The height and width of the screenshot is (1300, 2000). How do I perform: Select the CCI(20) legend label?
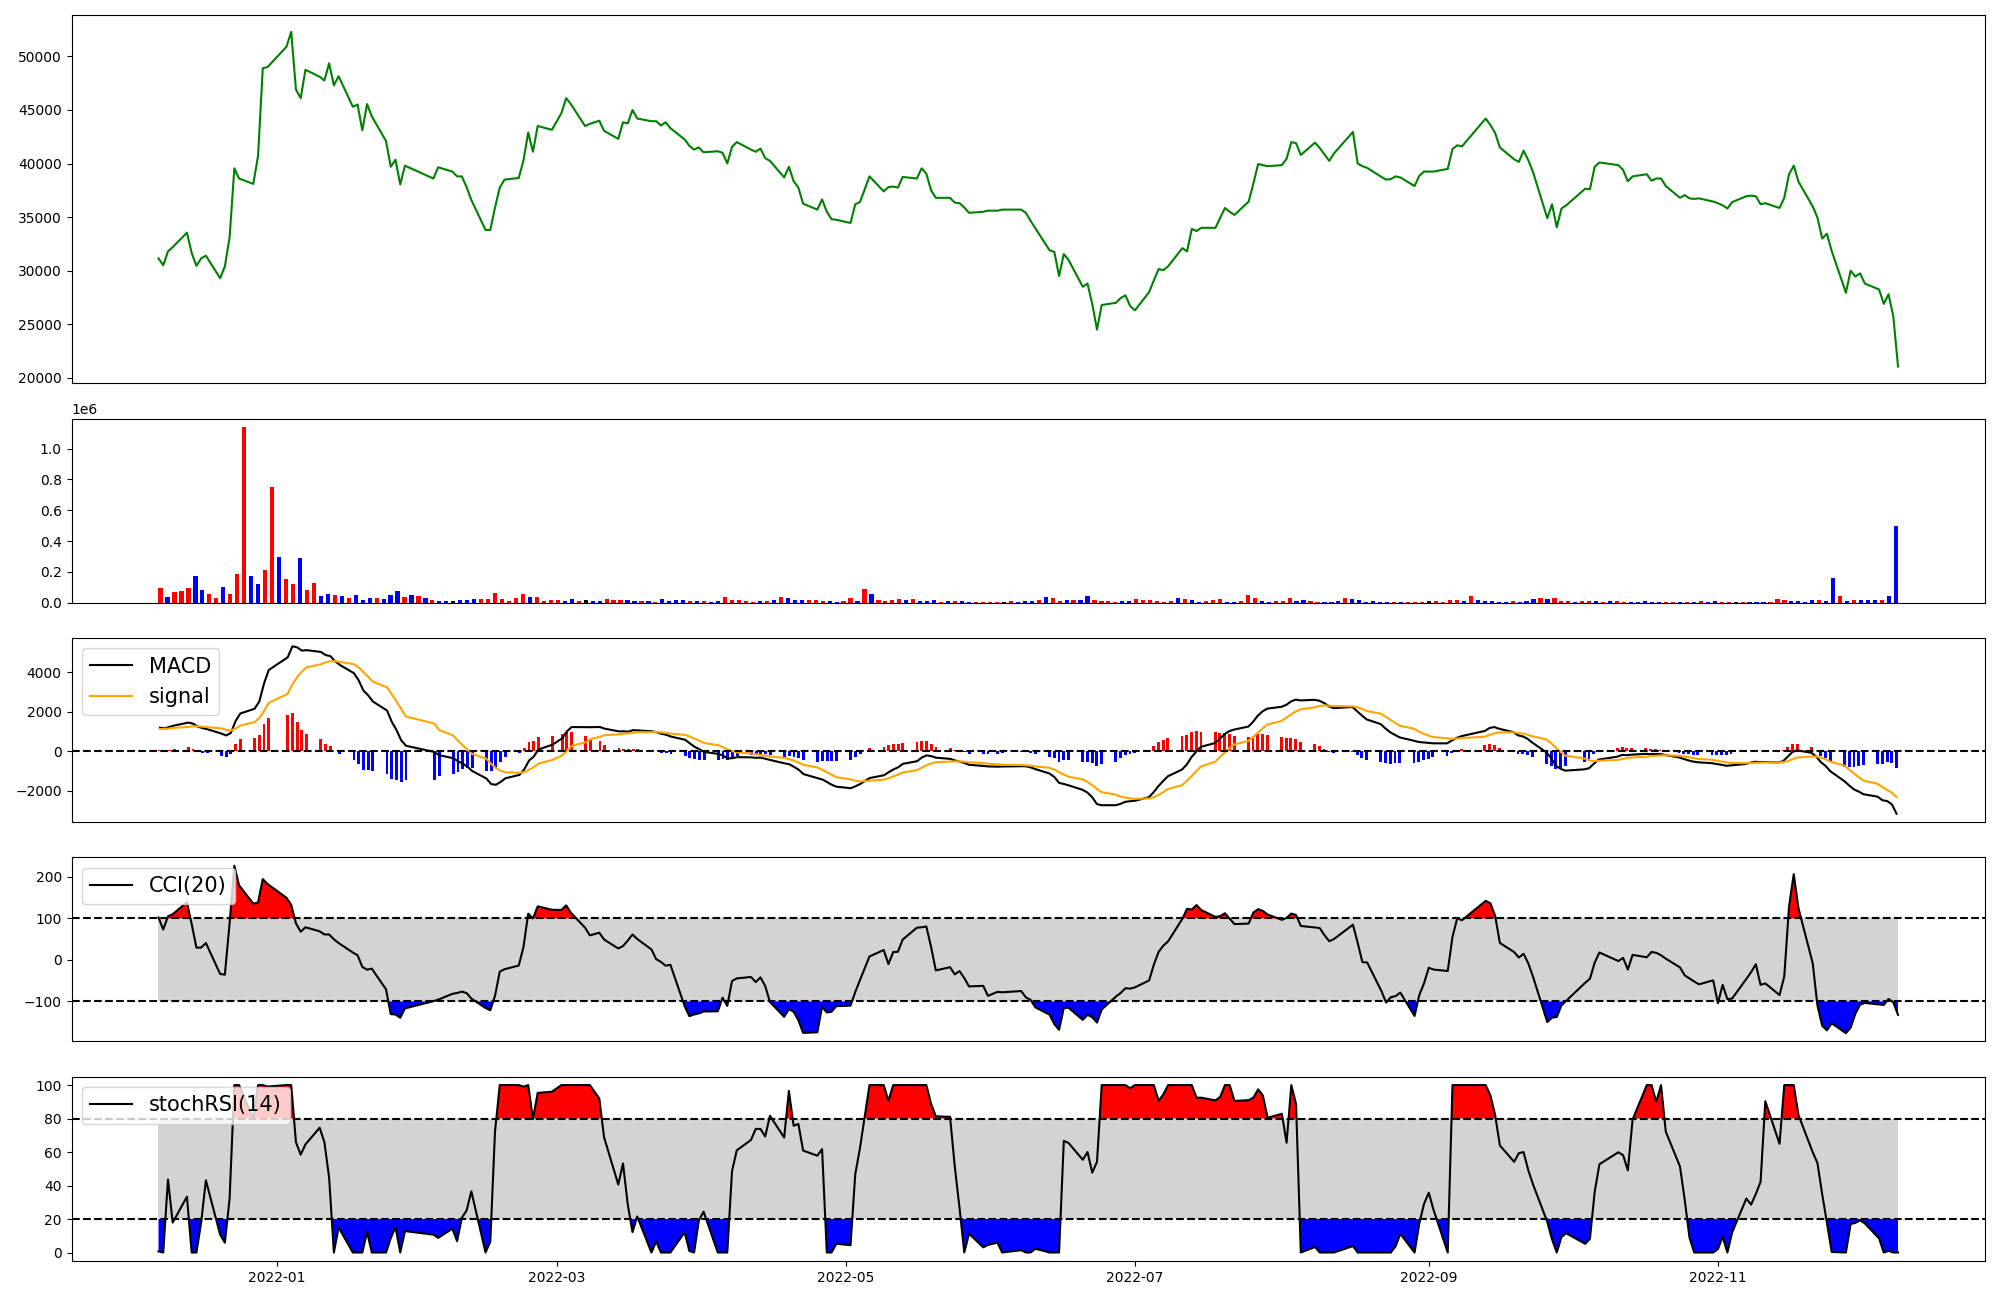pos(186,885)
